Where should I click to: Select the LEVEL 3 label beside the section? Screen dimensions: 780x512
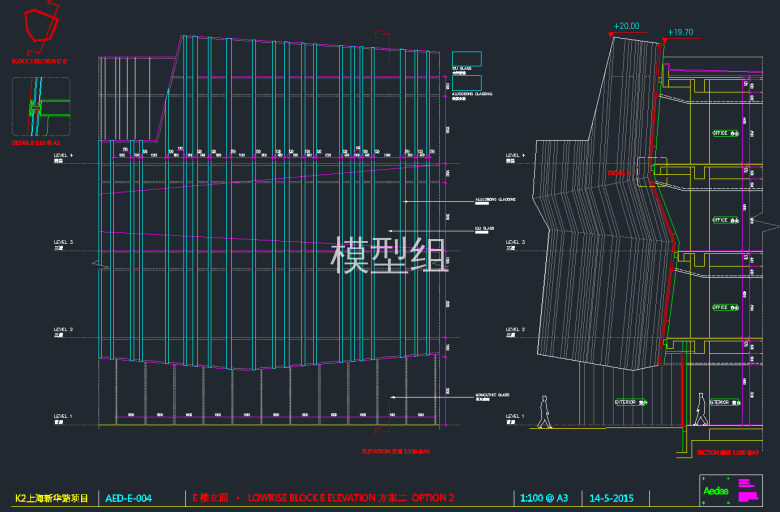515,245
